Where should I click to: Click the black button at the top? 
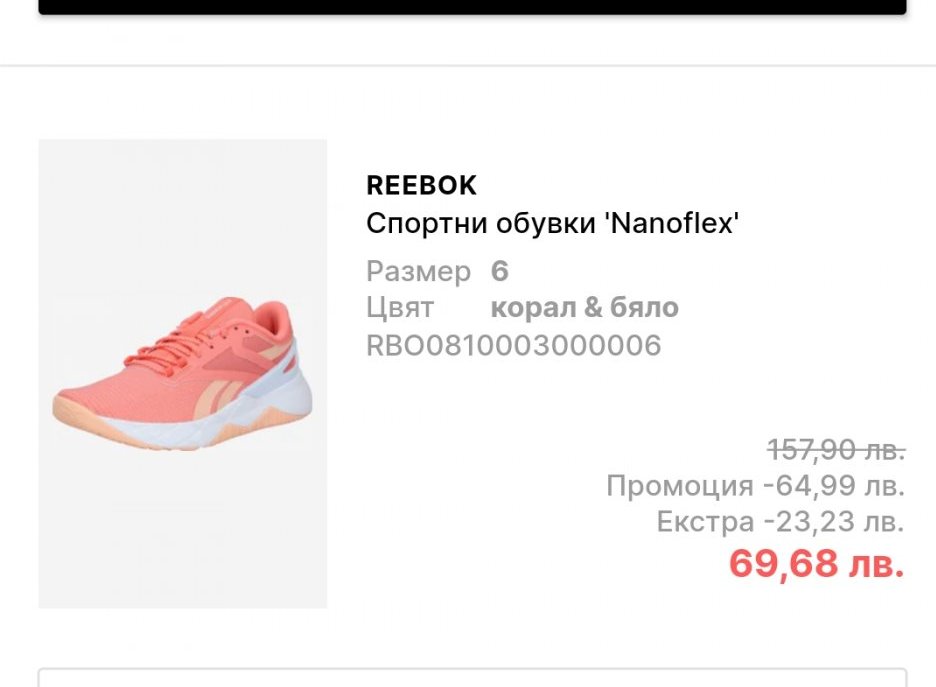point(472,7)
